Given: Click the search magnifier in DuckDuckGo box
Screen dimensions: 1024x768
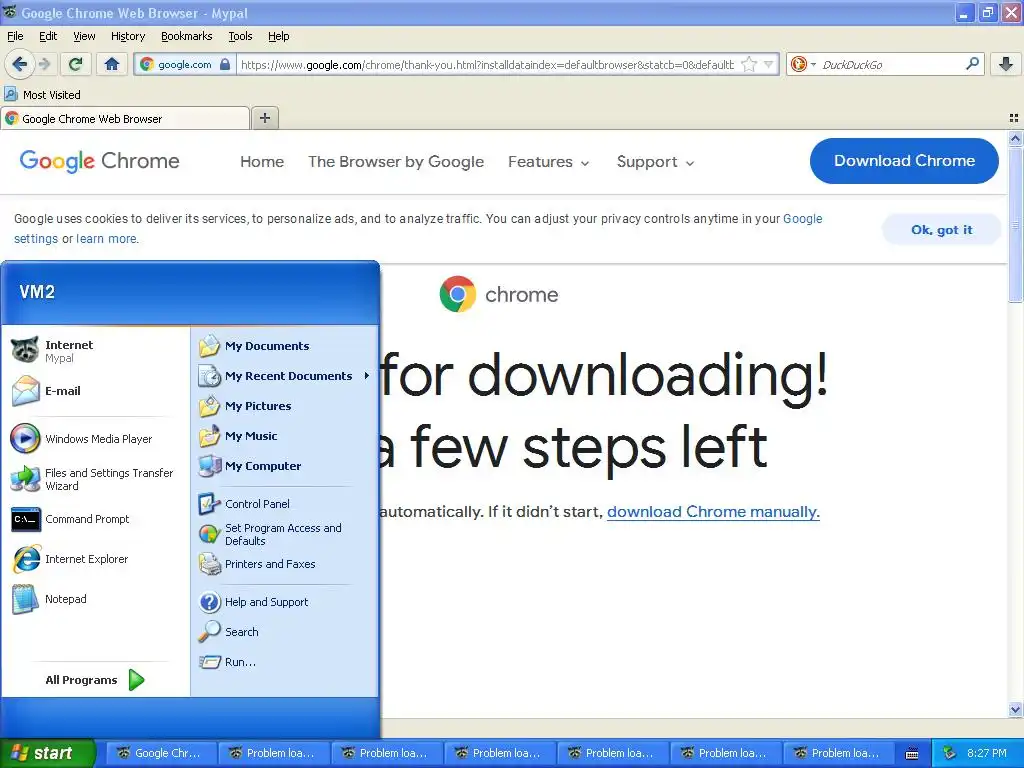Looking at the screenshot, I should (x=972, y=64).
